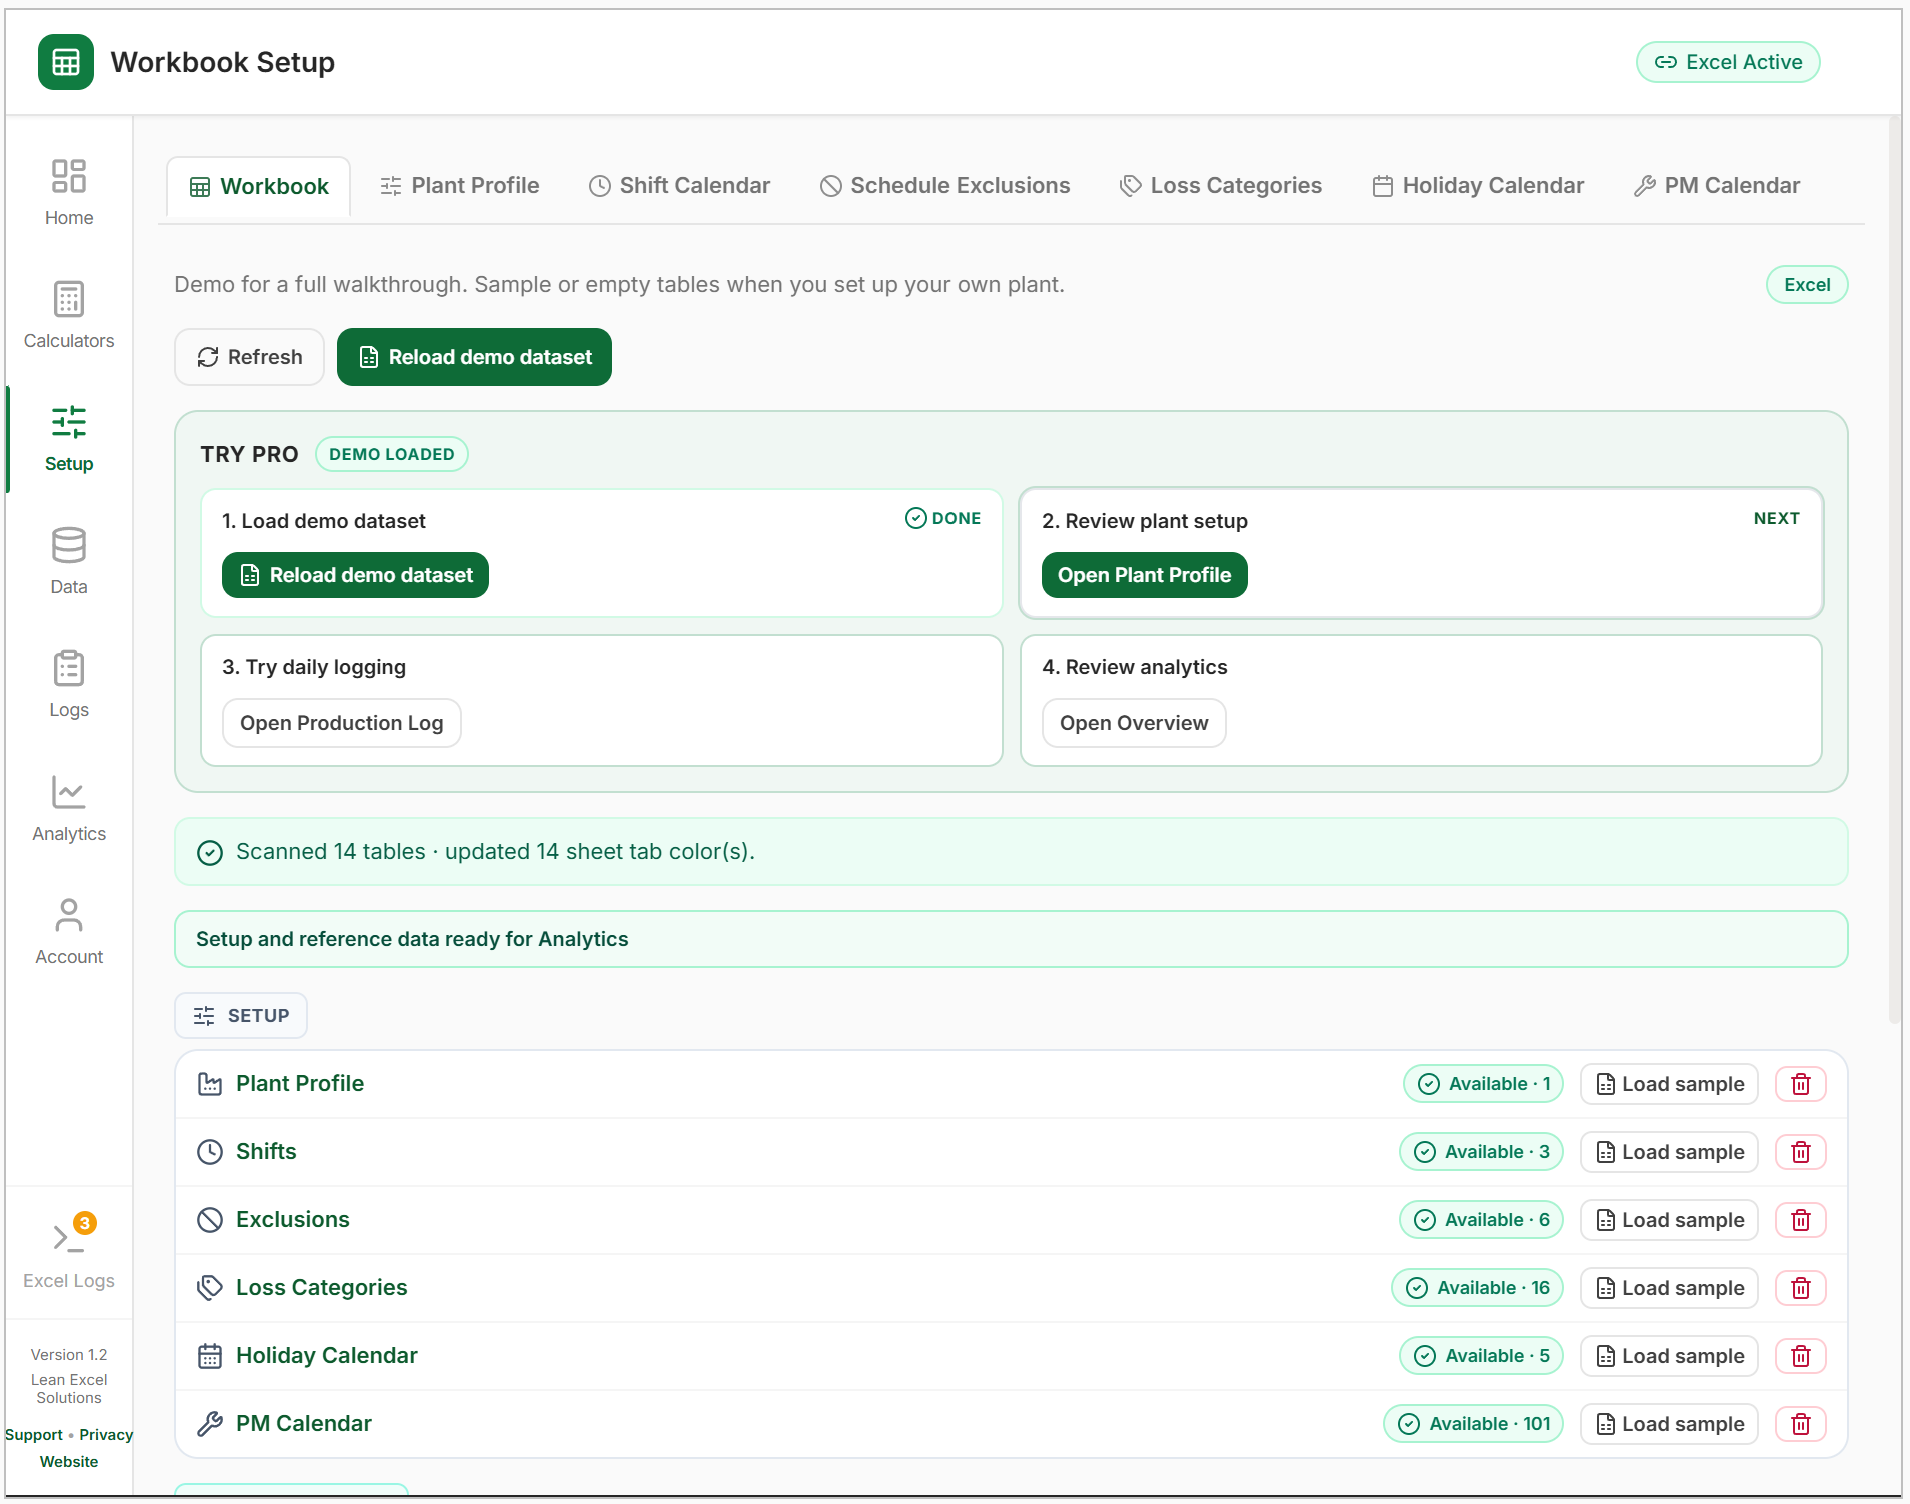Click the Exclusions row ban icon

pyautogui.click(x=210, y=1220)
